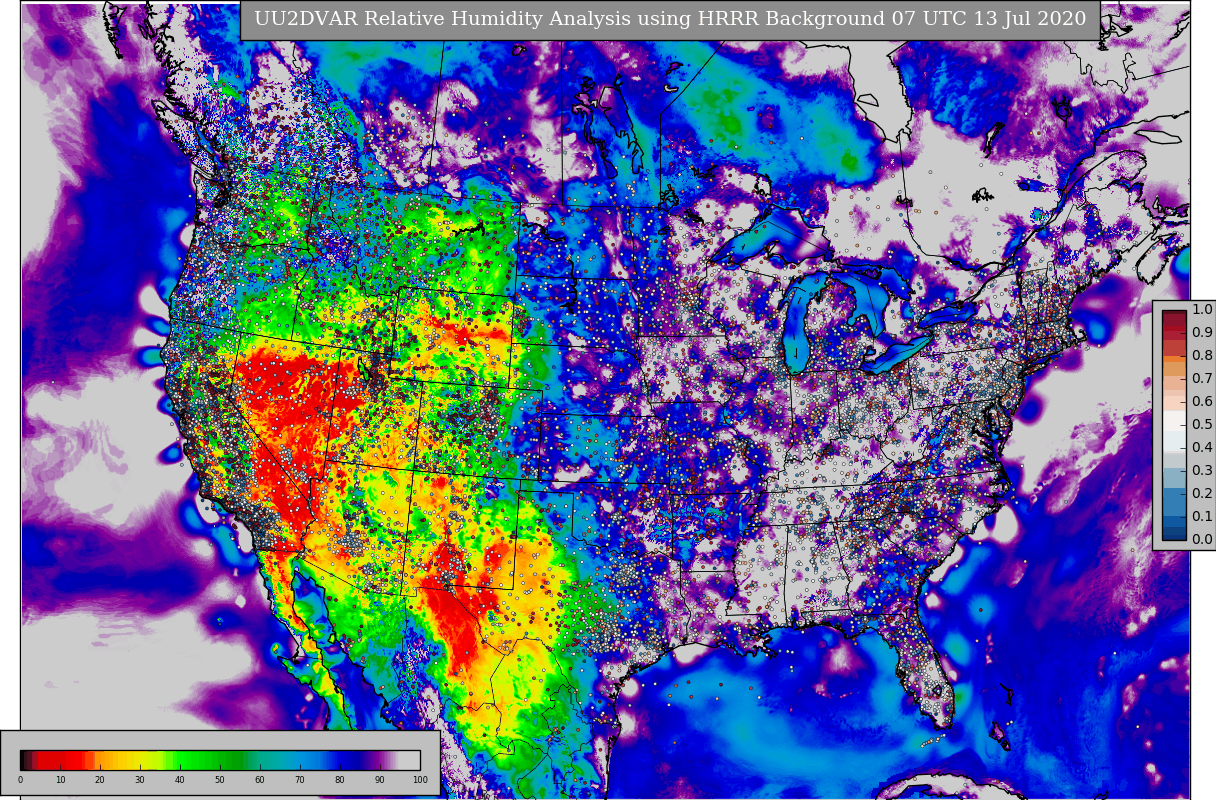This screenshot has height=800, width=1216.
Task: Click the 30 tick label on humidity colorbar
Action: click(x=140, y=780)
